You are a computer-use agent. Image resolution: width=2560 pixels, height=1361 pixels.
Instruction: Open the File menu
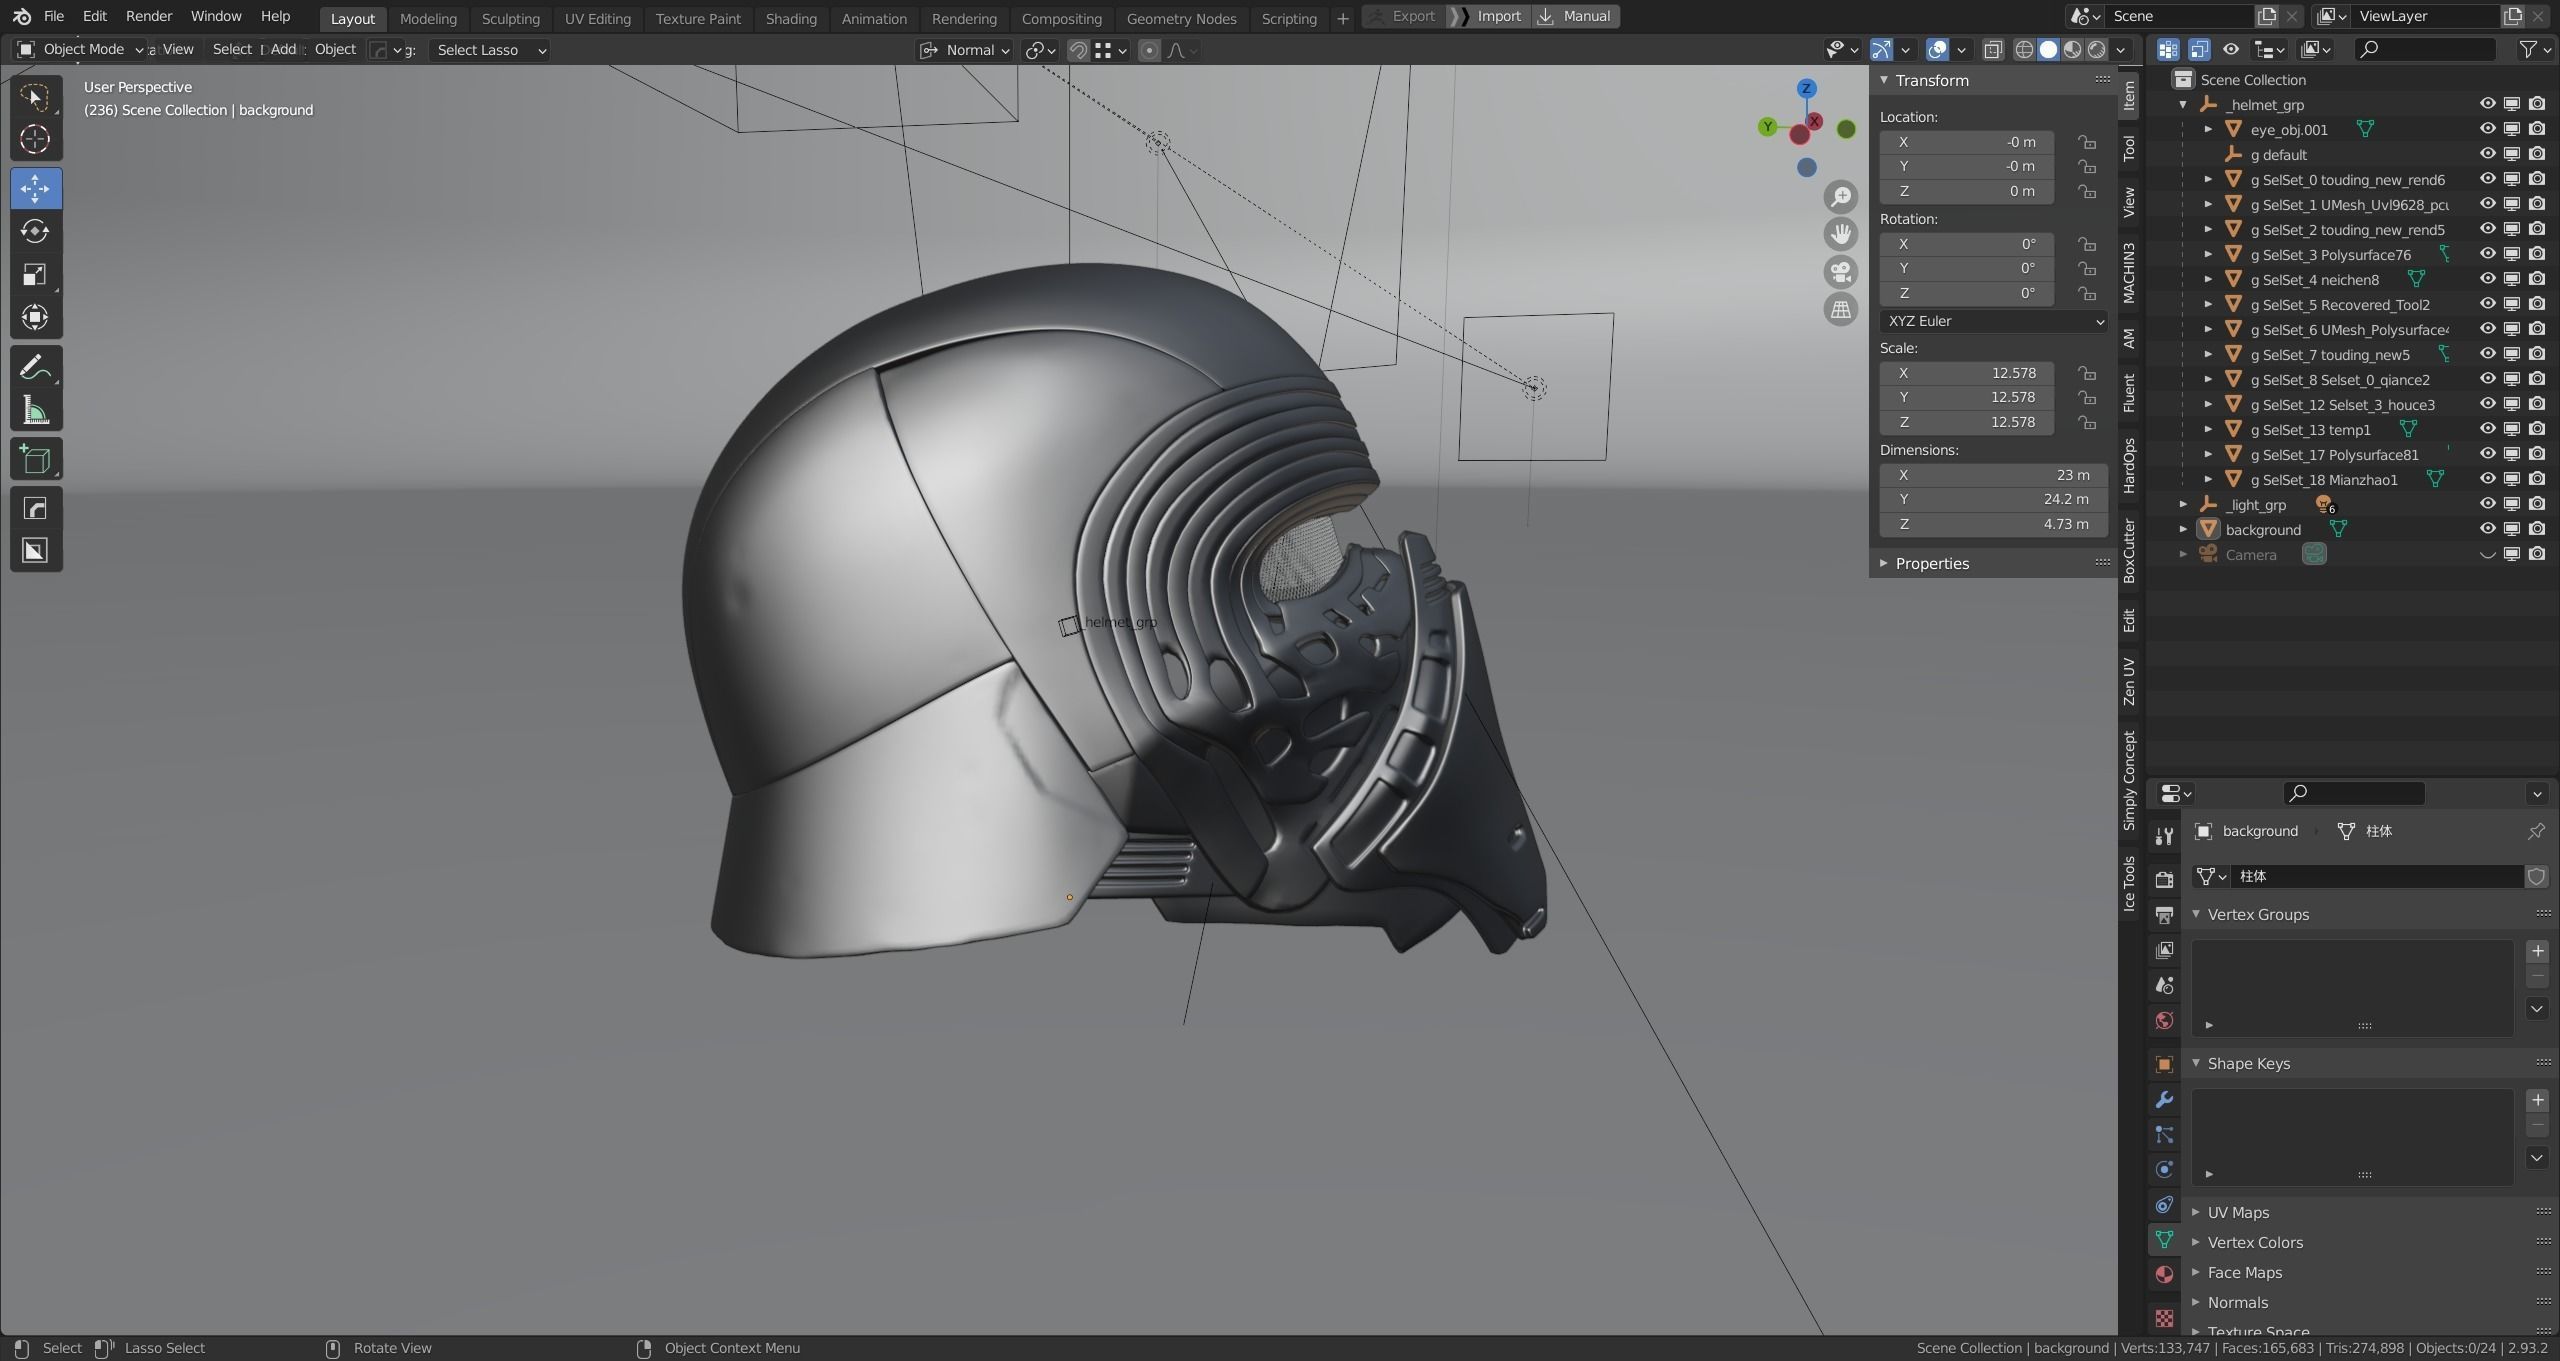54,16
